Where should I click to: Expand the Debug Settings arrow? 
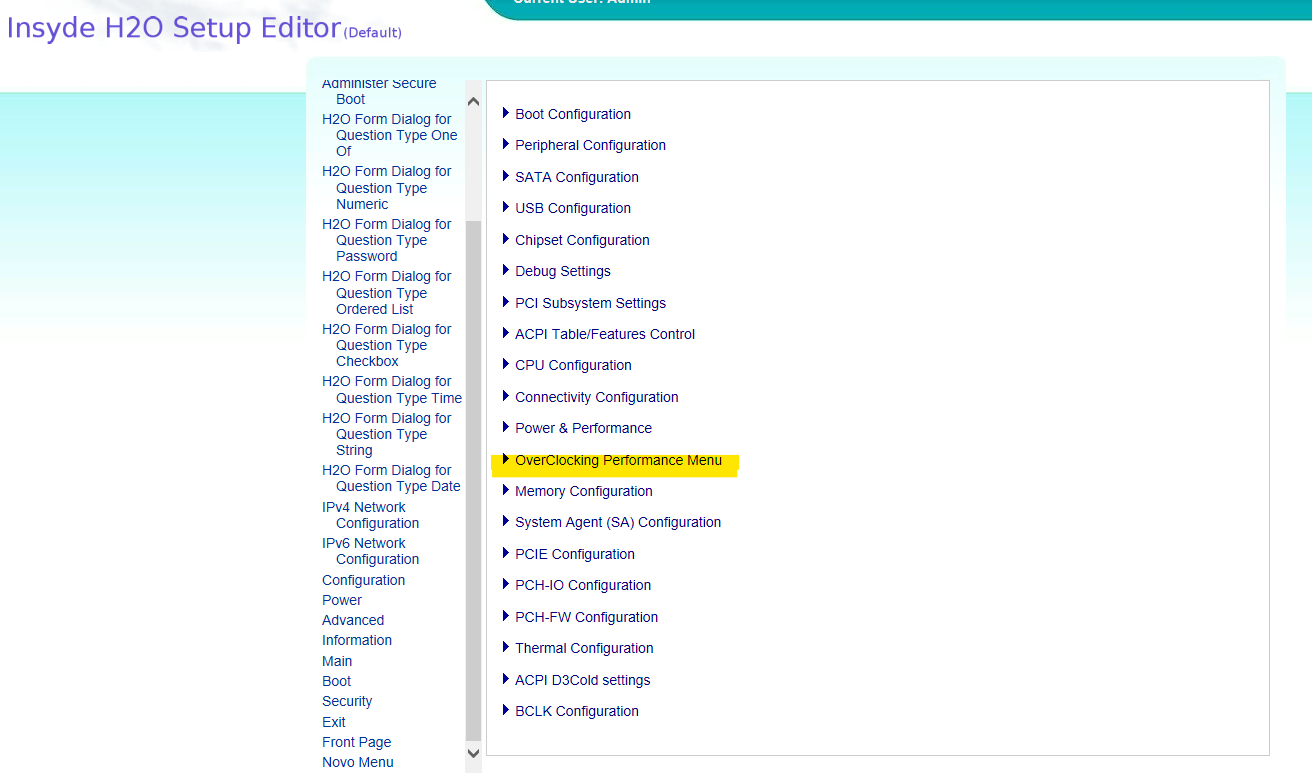pos(506,270)
